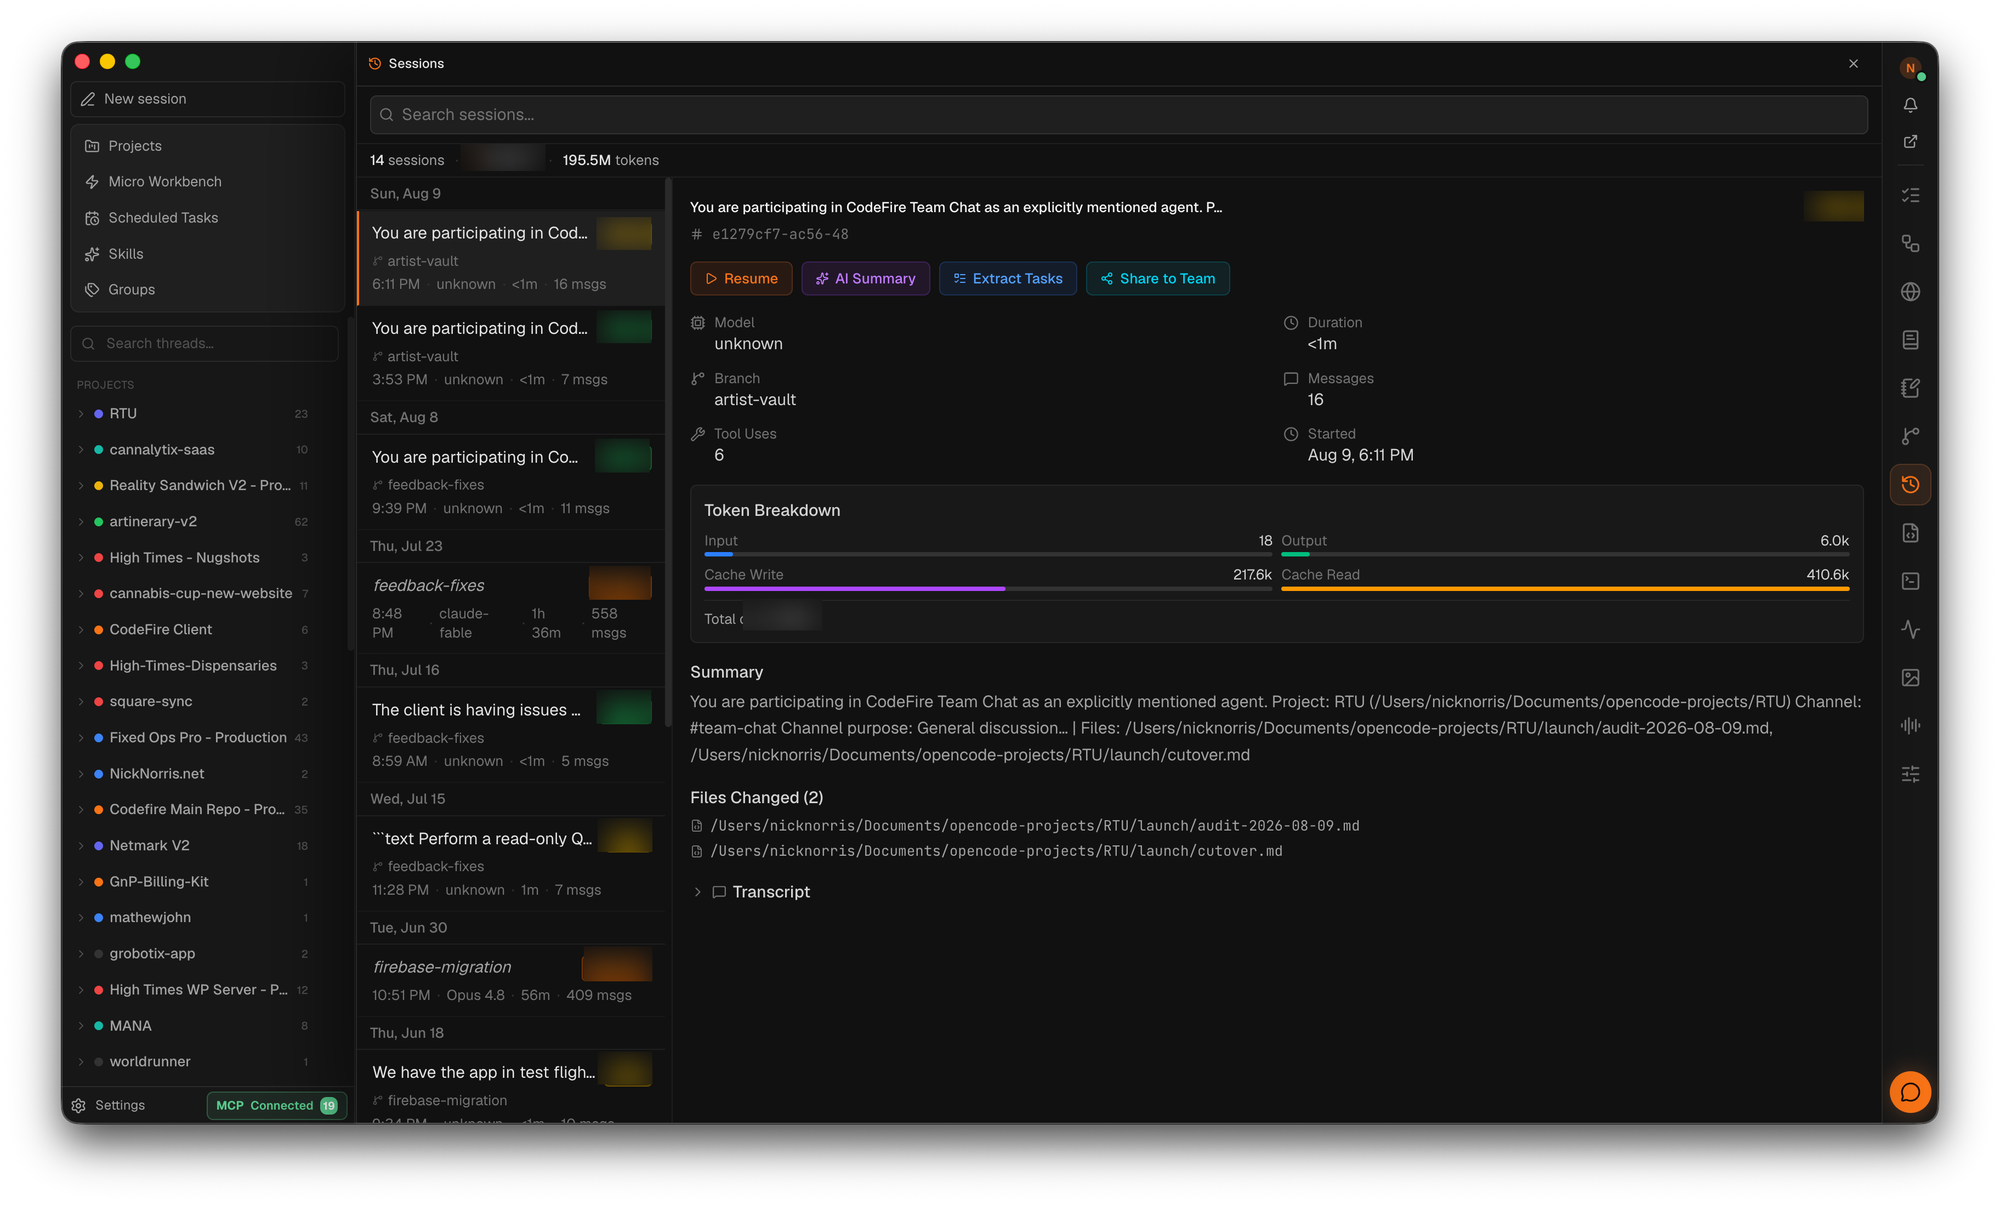The image size is (2000, 1205).
Task: Select the active Sessions history icon
Action: point(1910,485)
